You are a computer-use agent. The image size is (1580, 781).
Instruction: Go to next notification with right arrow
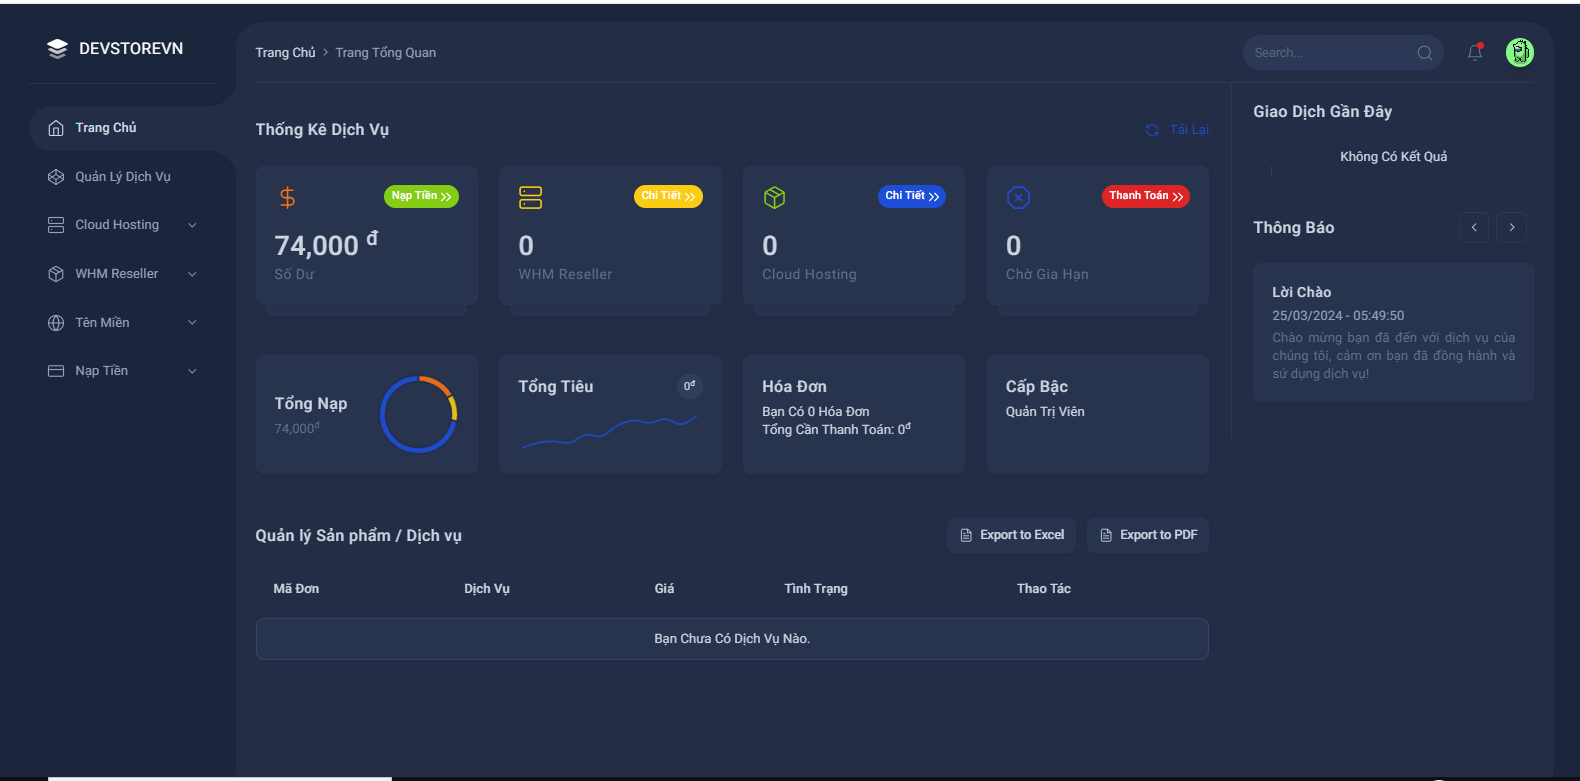(x=1511, y=228)
